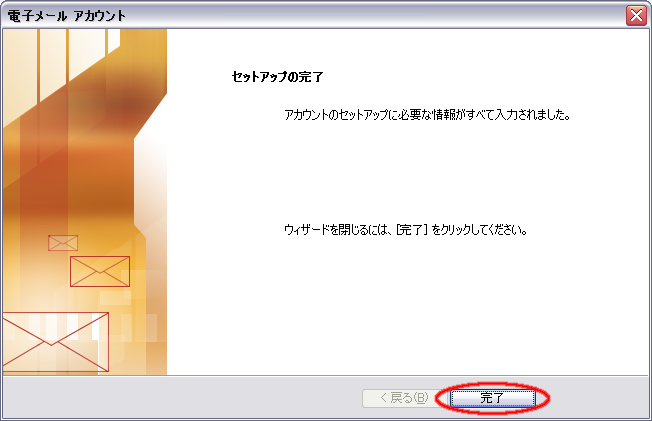Click the [完了] word inside instruction sentence
This screenshot has width=652, height=421.
tap(412, 230)
